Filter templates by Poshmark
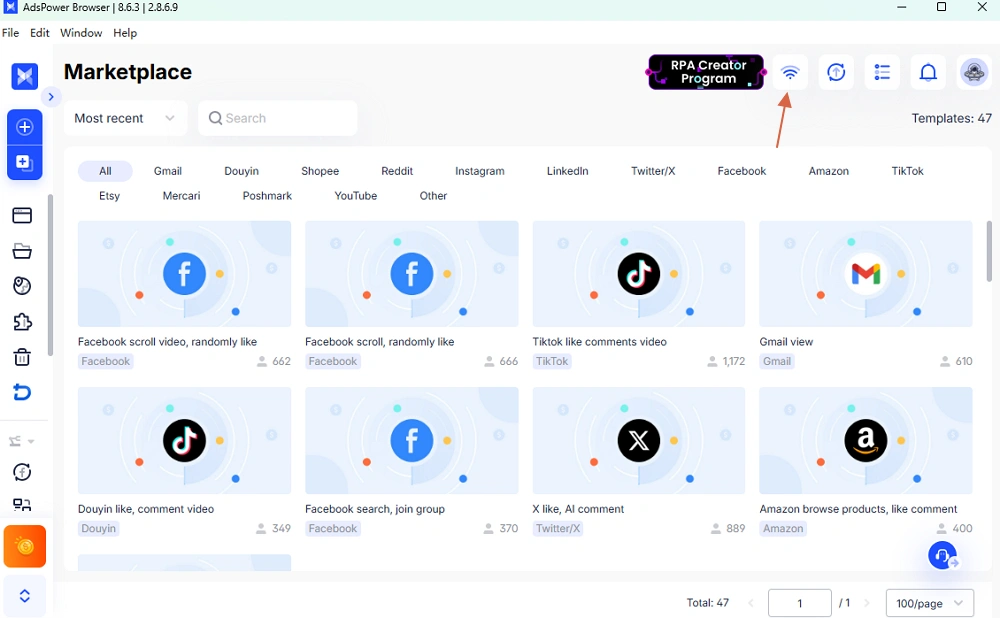Image resolution: width=1000 pixels, height=618 pixels. click(x=267, y=196)
